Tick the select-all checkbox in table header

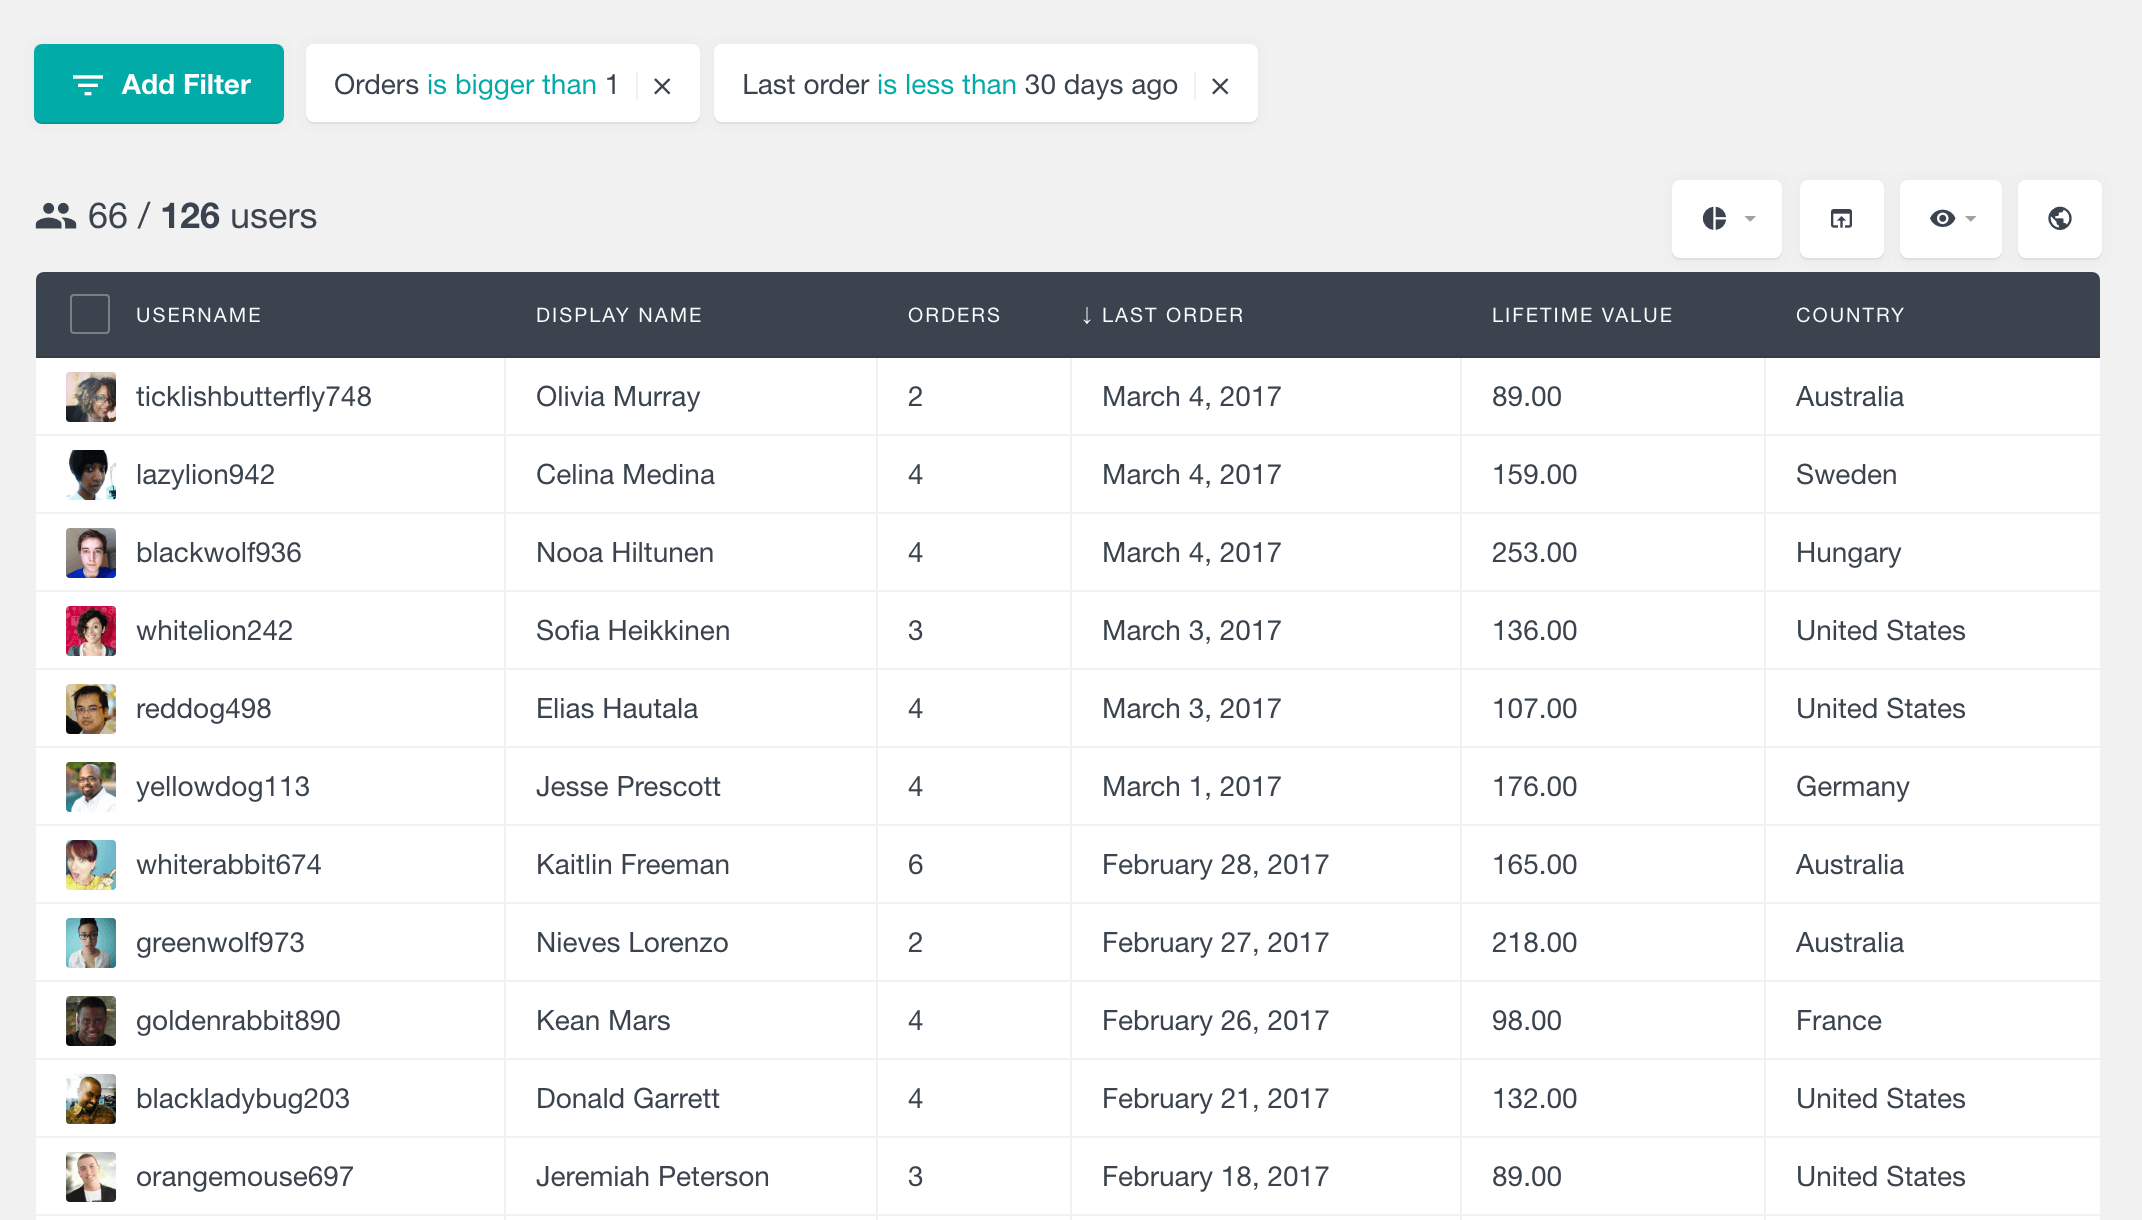click(90, 314)
